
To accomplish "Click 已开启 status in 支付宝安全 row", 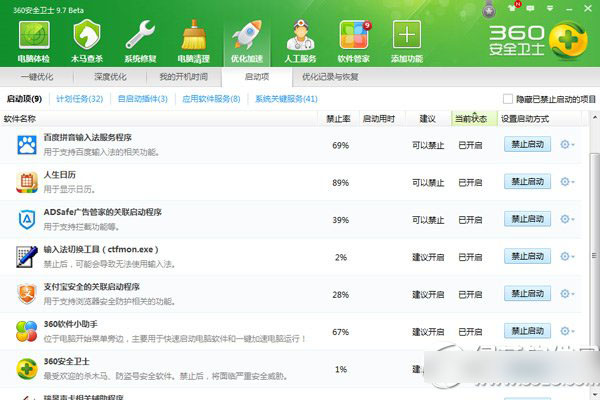I will pyautogui.click(x=470, y=295).
